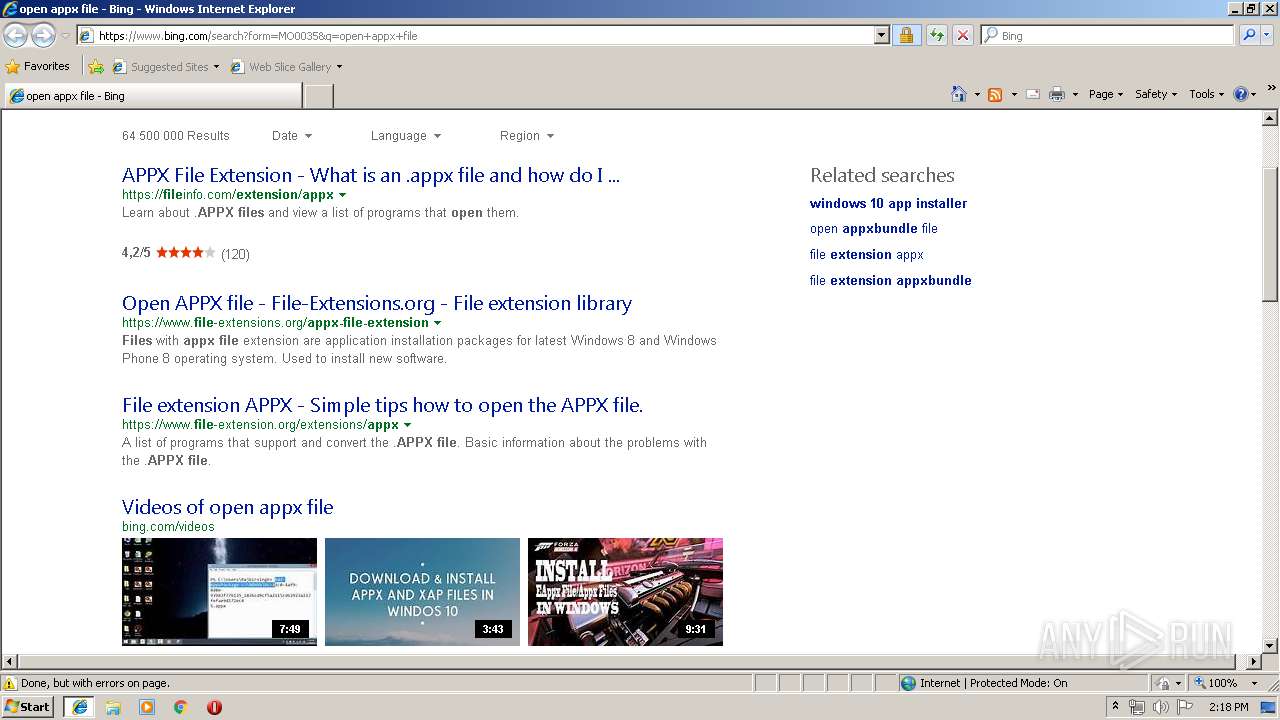Open the Windows Start button
This screenshot has height=720, width=1280.
[x=28, y=706]
